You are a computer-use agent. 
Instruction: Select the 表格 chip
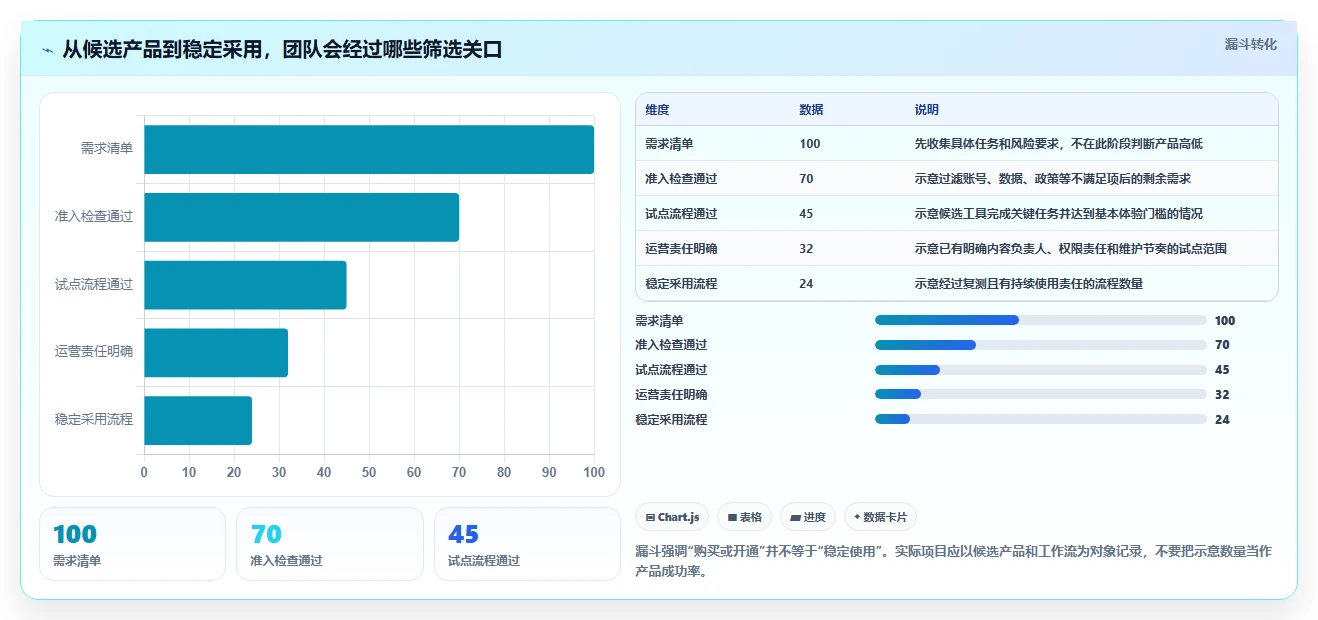[745, 517]
